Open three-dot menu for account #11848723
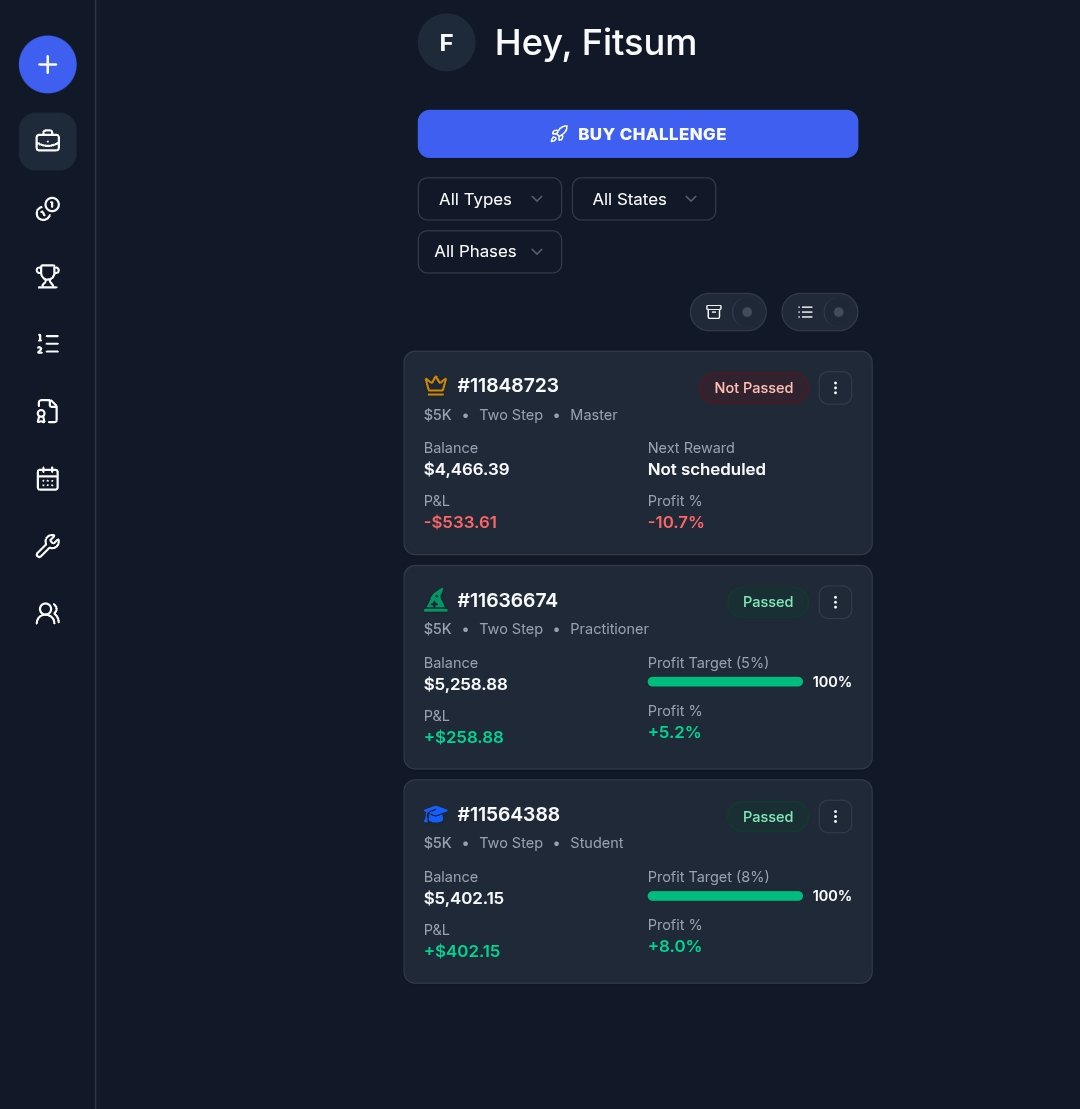This screenshot has height=1109, width=1080. (x=835, y=388)
